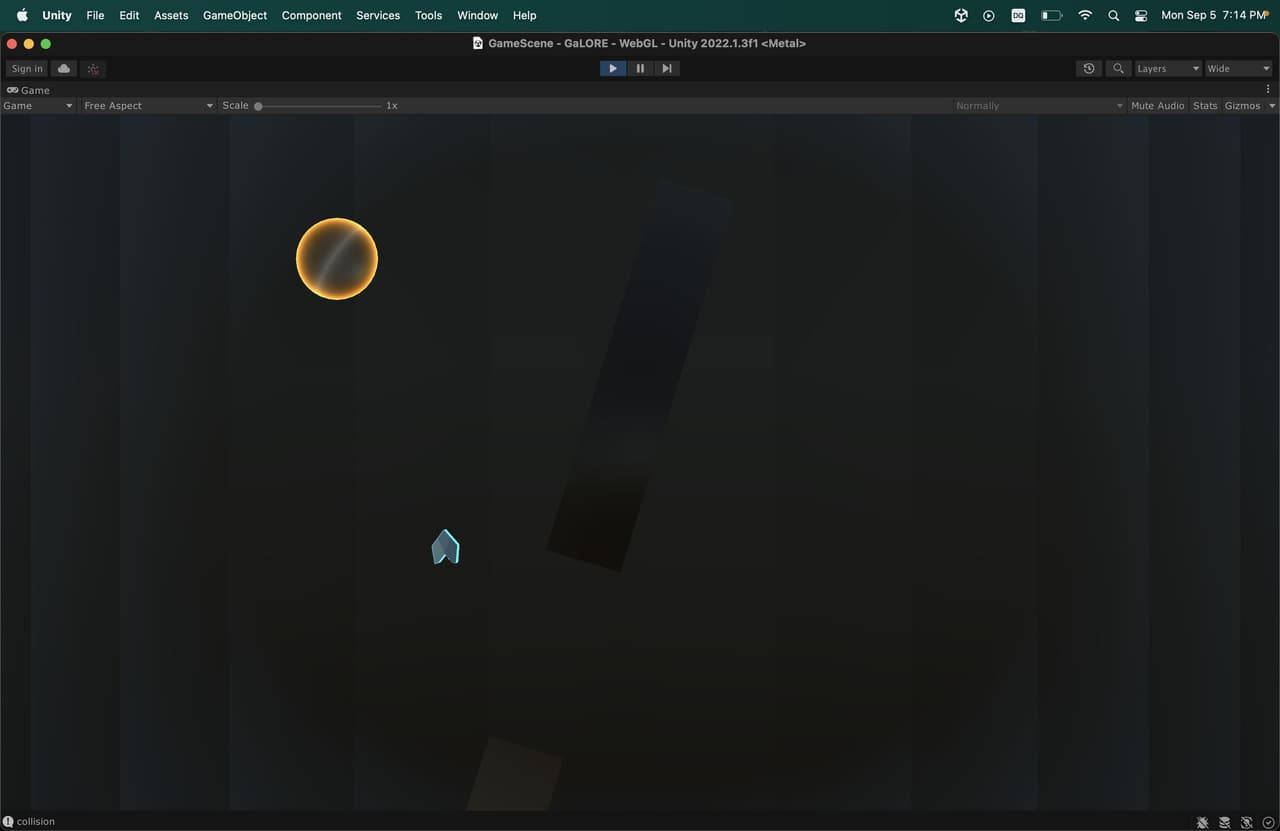Viewport: 1280px width, 831px height.
Task: Open the Game tab's three-dot options menu
Action: pyautogui.click(x=1268, y=90)
